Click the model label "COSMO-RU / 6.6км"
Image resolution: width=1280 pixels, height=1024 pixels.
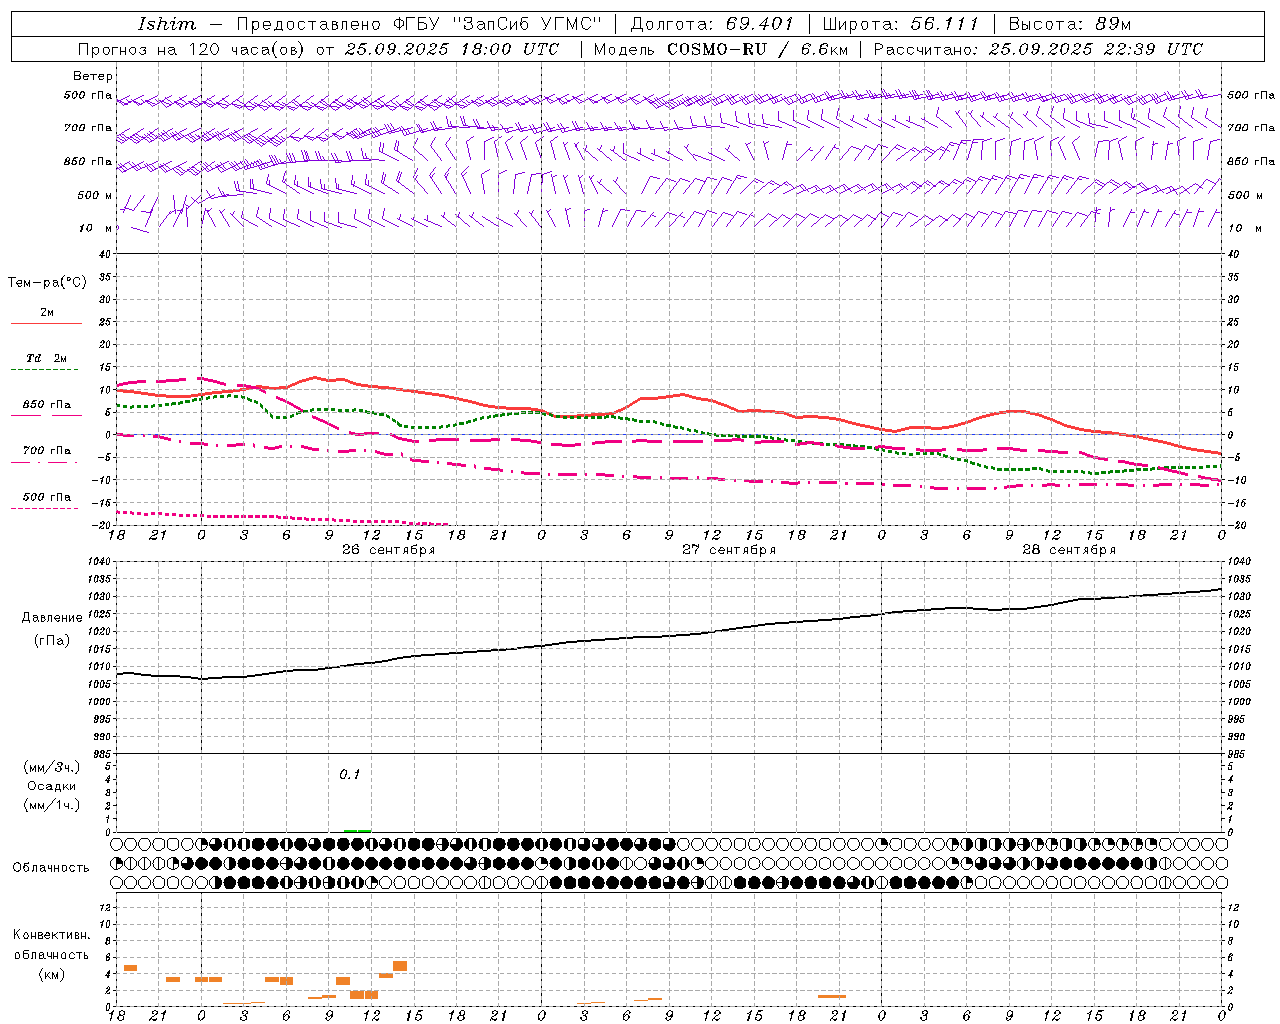757,49
